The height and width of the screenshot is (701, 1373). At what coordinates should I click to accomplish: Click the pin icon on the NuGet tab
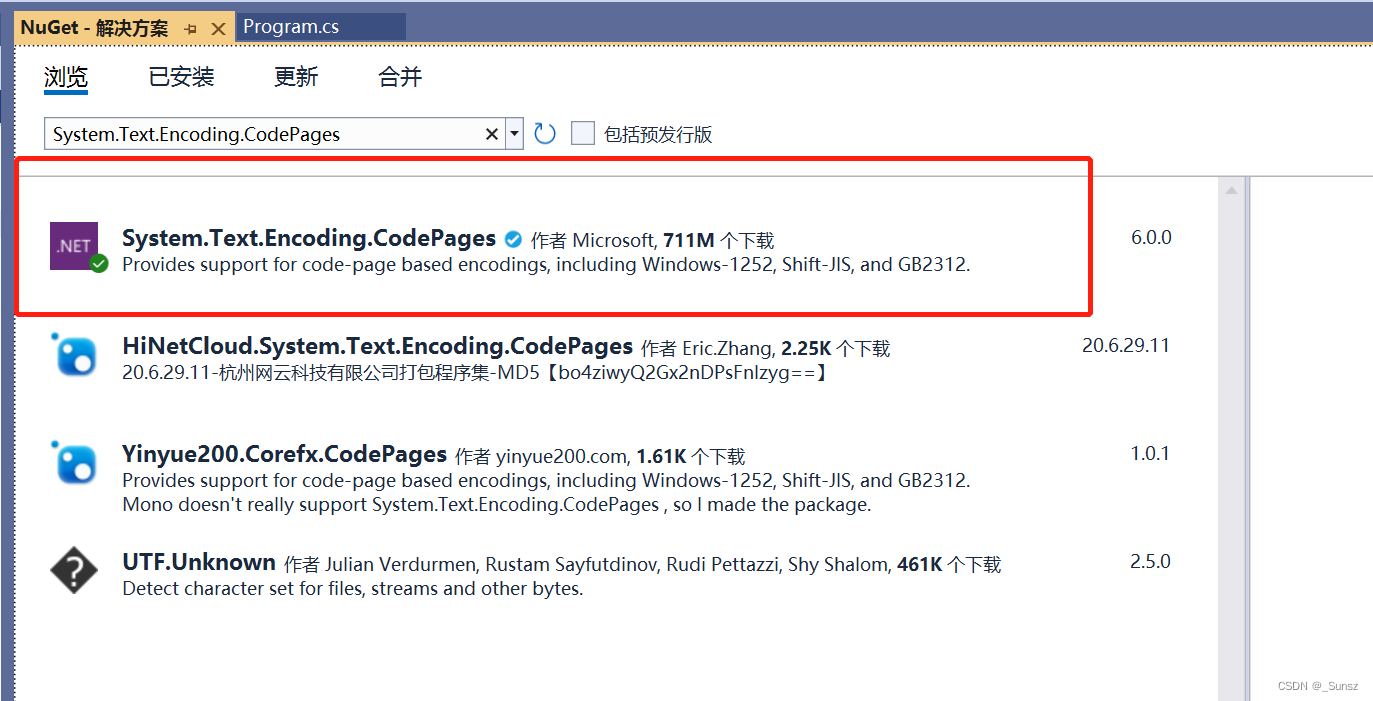[190, 27]
